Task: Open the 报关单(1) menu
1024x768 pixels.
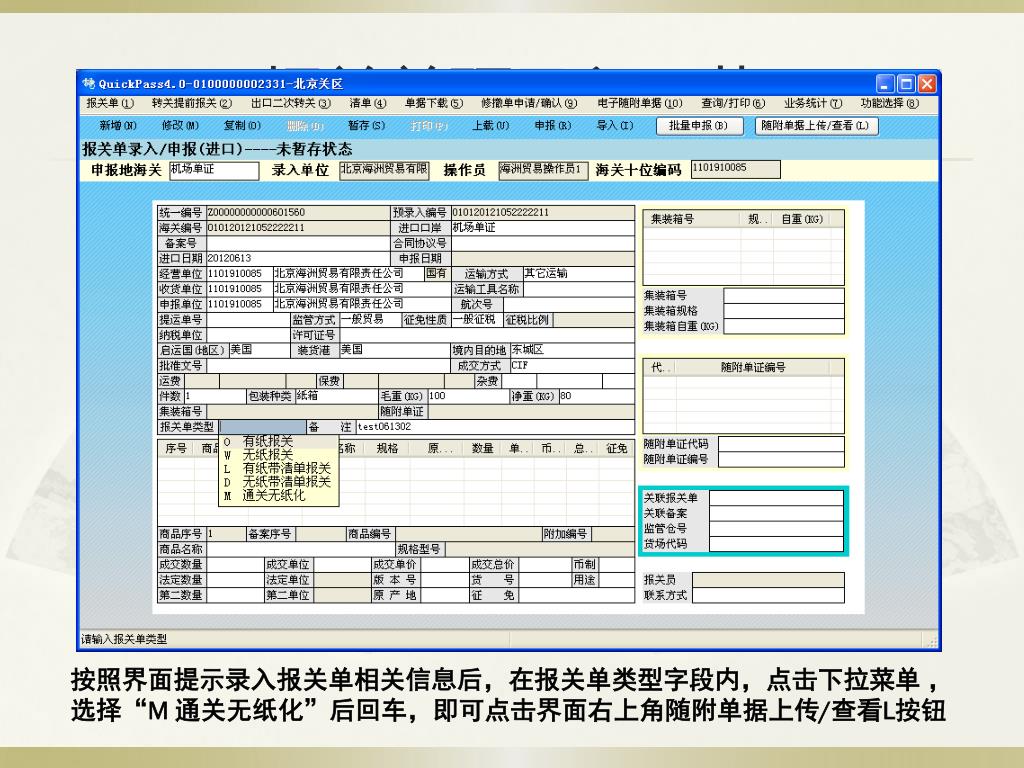Action: [x=110, y=103]
